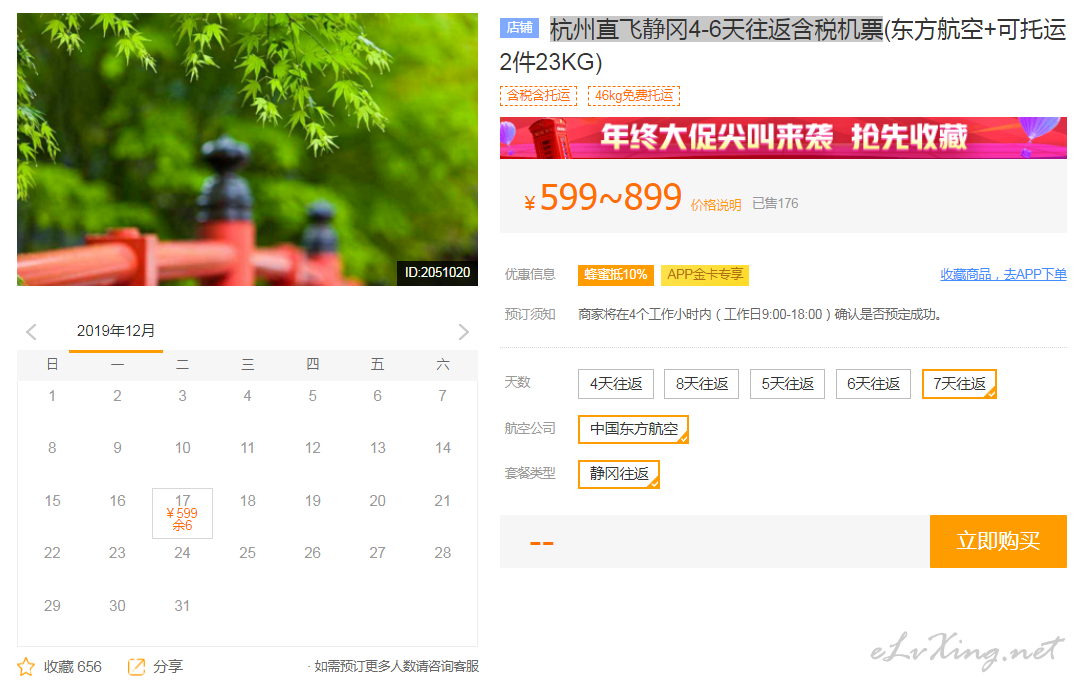1075x684 pixels.
Task: Go to next month arrow
Action: pos(463,332)
